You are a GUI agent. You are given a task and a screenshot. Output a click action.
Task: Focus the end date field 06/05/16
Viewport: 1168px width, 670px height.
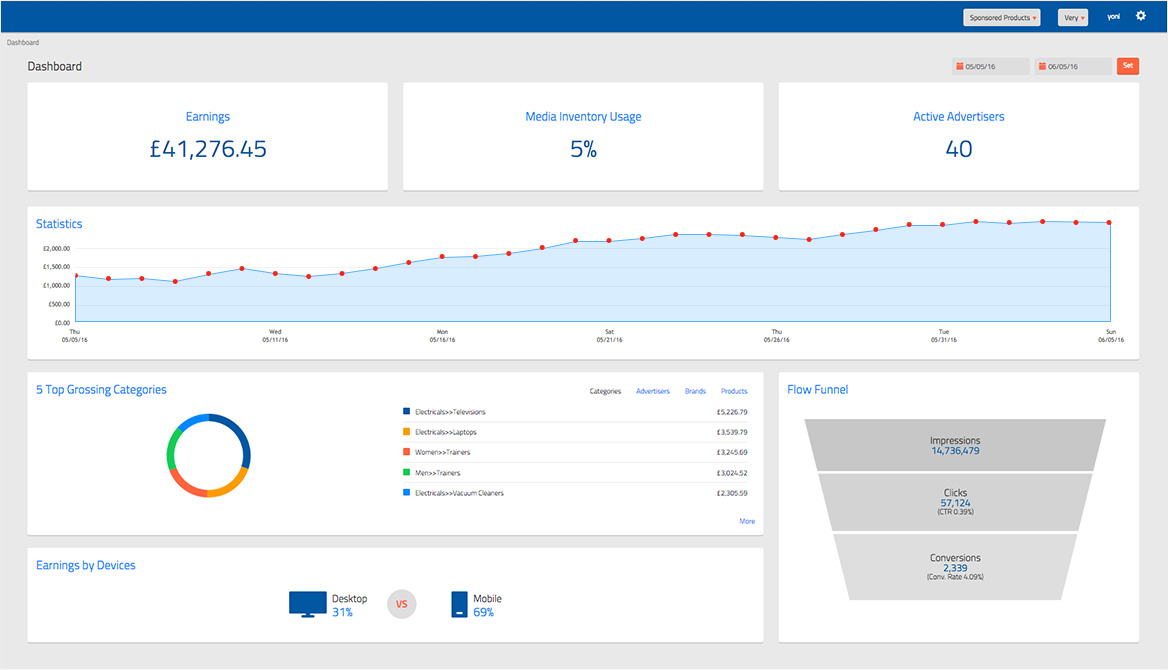coord(1073,66)
